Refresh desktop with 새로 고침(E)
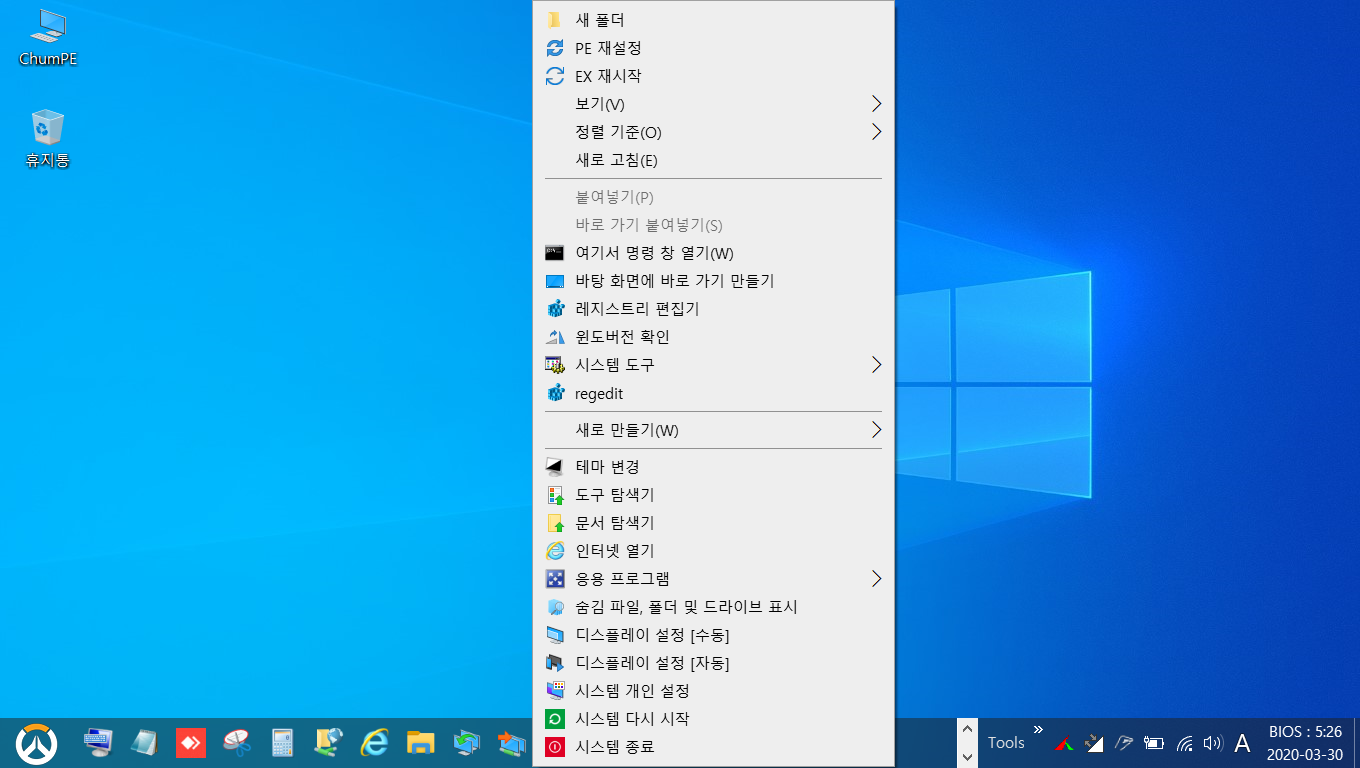Screen dimensions: 1360x768 tap(712, 159)
